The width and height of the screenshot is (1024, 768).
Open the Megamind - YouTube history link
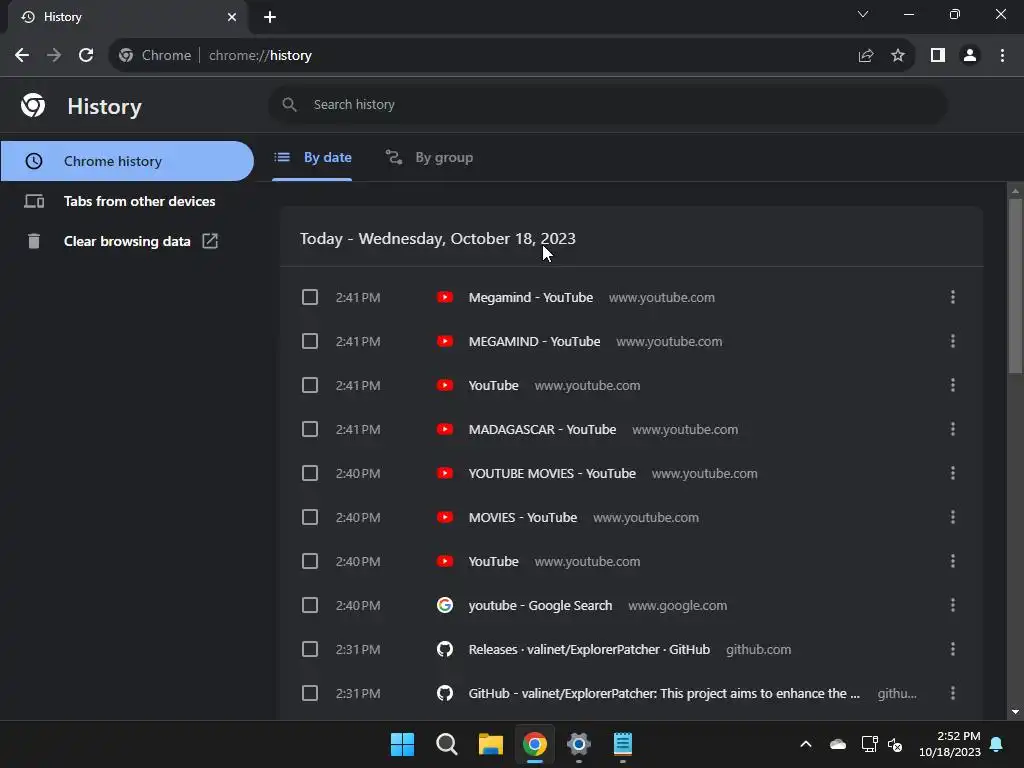click(531, 297)
